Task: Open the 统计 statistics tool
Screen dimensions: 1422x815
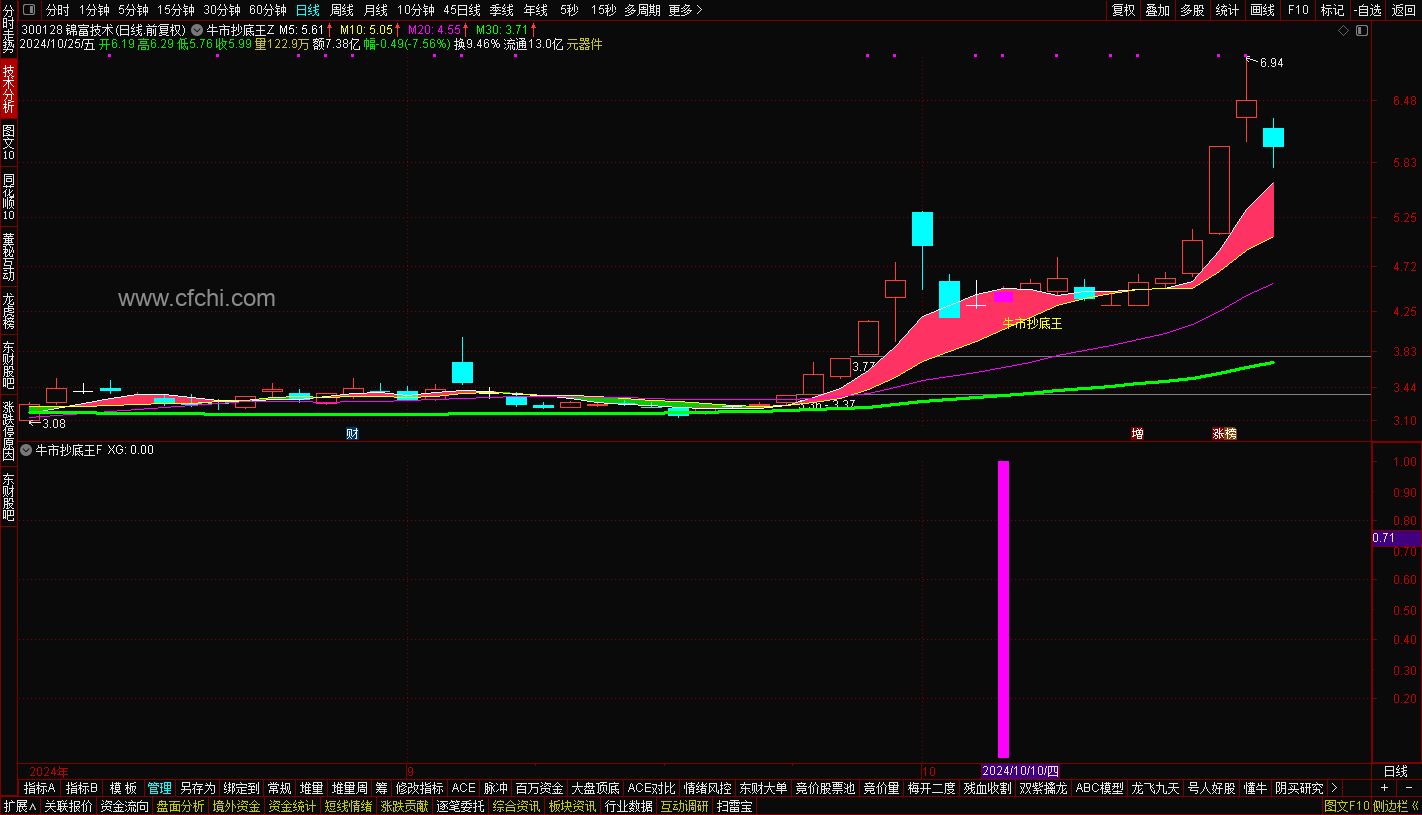Action: 1227,10
